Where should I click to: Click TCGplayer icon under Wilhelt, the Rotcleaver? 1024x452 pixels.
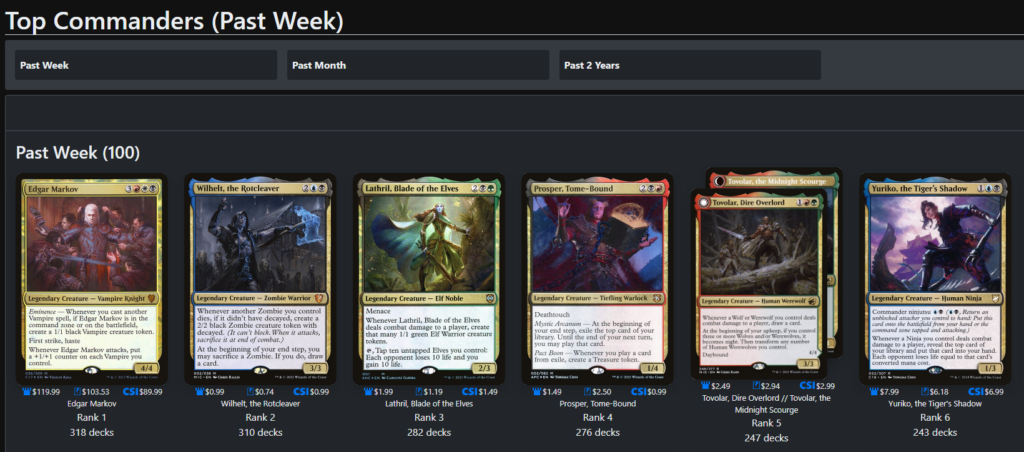tap(251, 392)
